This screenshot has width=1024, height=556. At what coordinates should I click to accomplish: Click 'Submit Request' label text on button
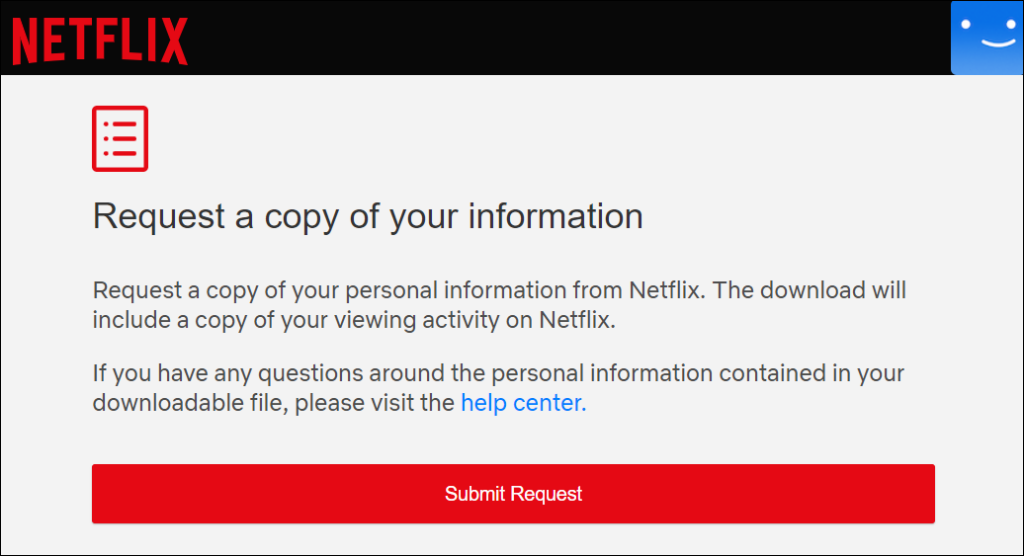tap(513, 494)
